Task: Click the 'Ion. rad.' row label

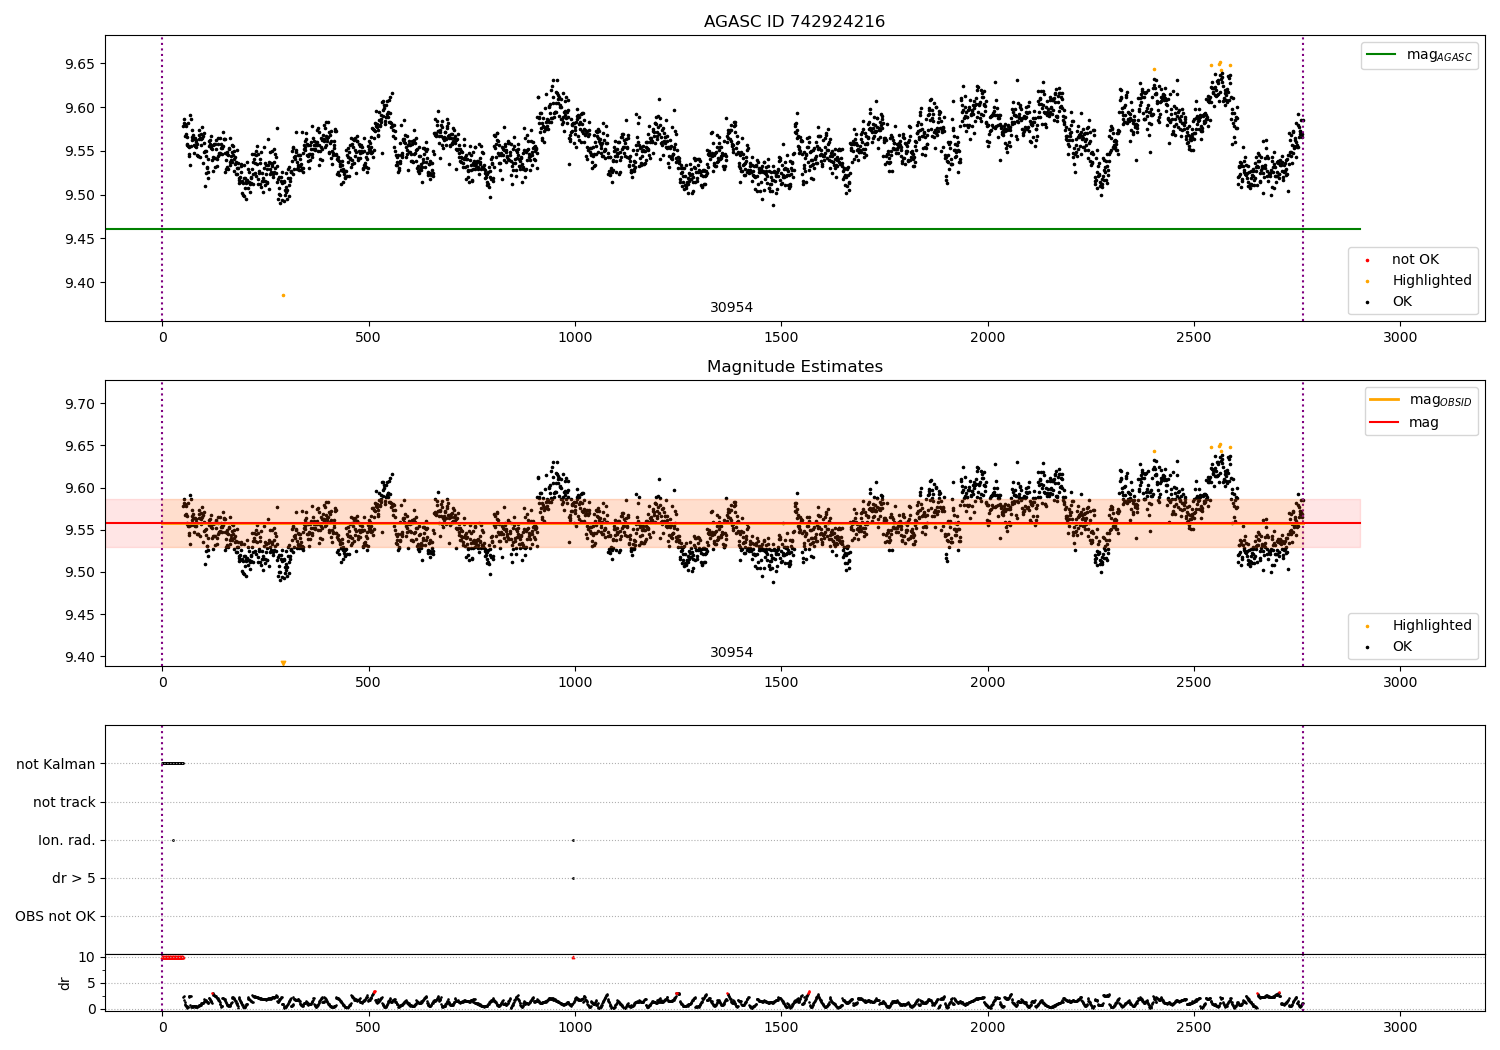Action: [67, 840]
